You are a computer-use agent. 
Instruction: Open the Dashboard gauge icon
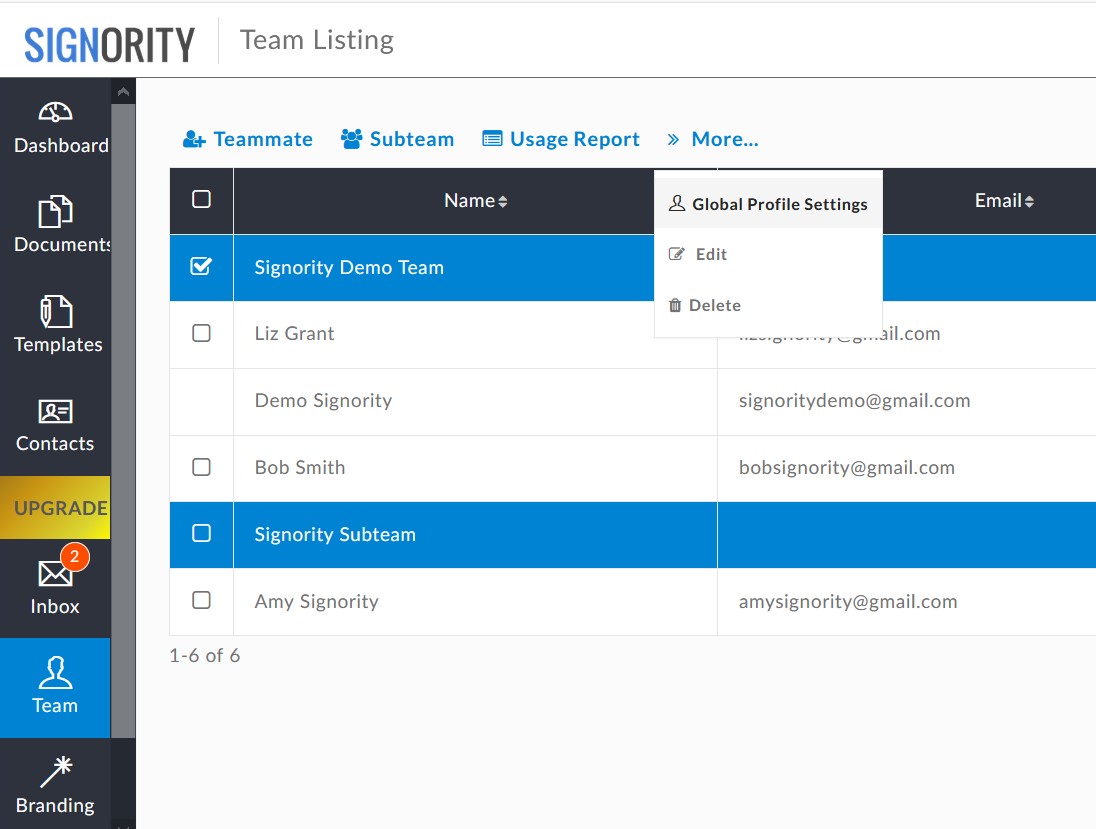click(55, 113)
